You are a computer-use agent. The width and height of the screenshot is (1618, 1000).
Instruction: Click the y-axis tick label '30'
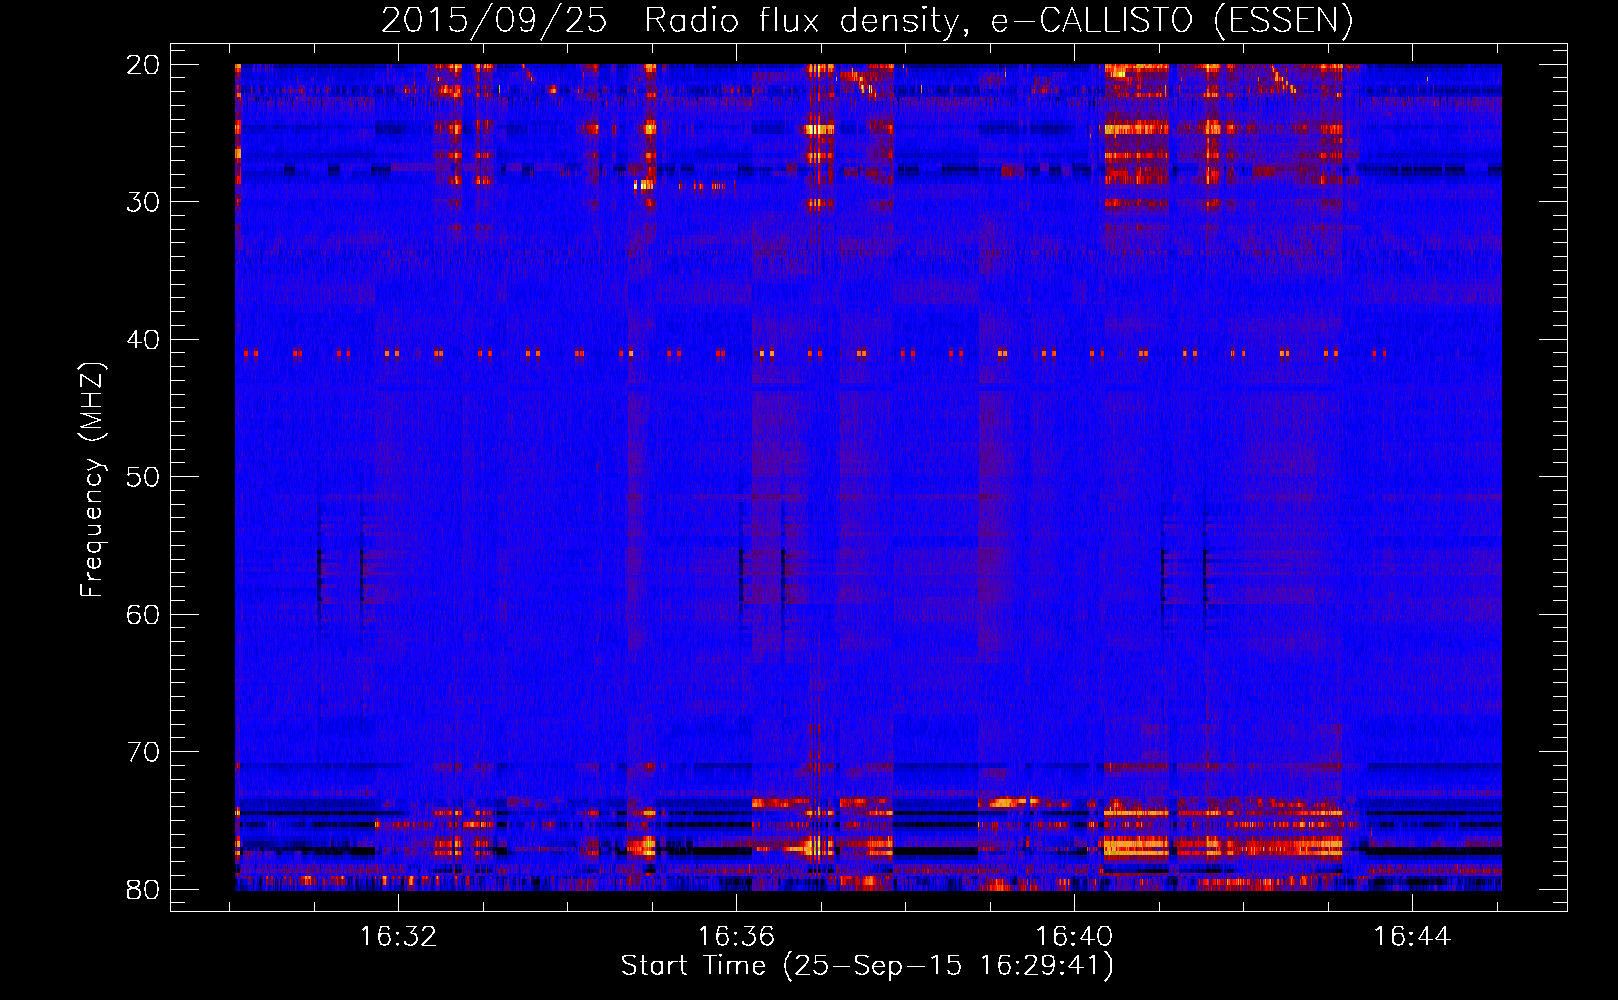click(144, 202)
